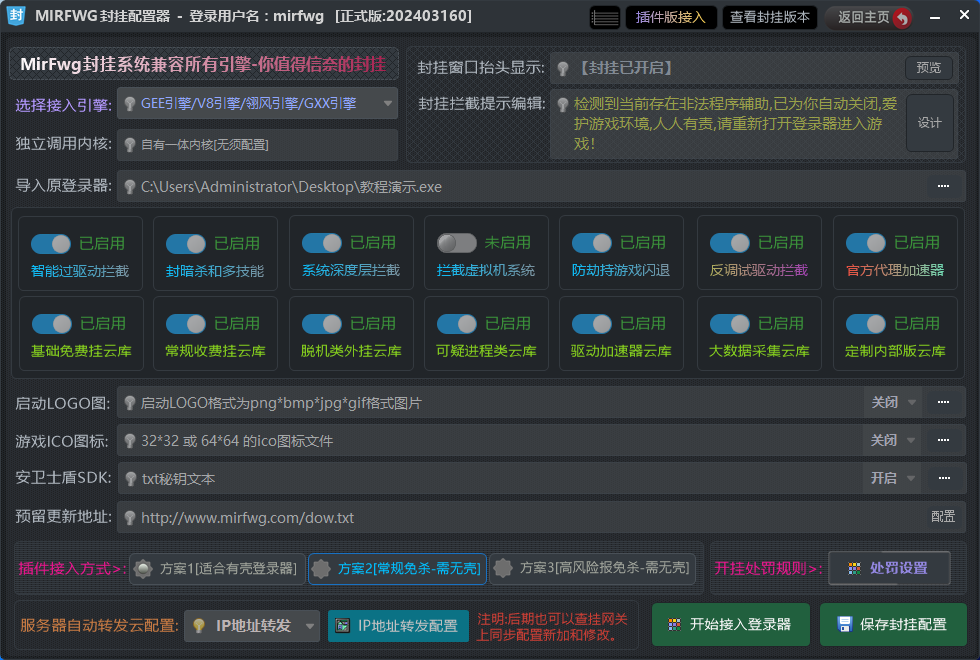The height and width of the screenshot is (660, 980).
Task: Click the bulb icon beside 封挂窗口抬头显示 field
Action: pyautogui.click(x=563, y=68)
